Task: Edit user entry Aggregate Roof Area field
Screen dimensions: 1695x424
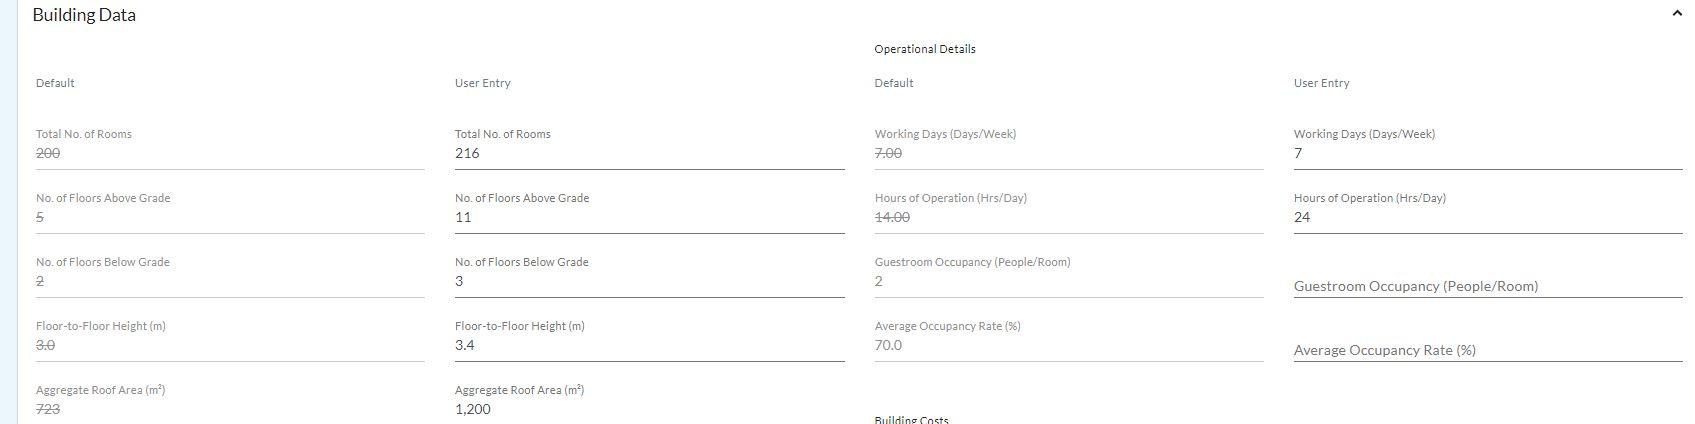Action: click(x=648, y=409)
